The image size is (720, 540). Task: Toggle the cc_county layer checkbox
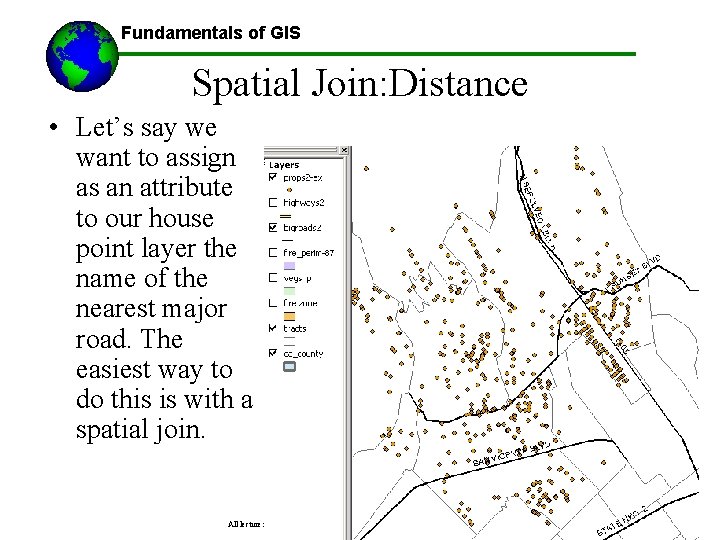pos(273,353)
